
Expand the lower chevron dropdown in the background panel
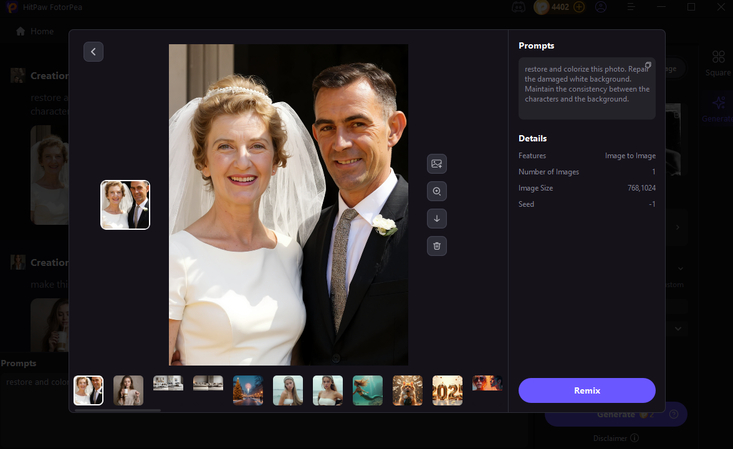tap(678, 329)
